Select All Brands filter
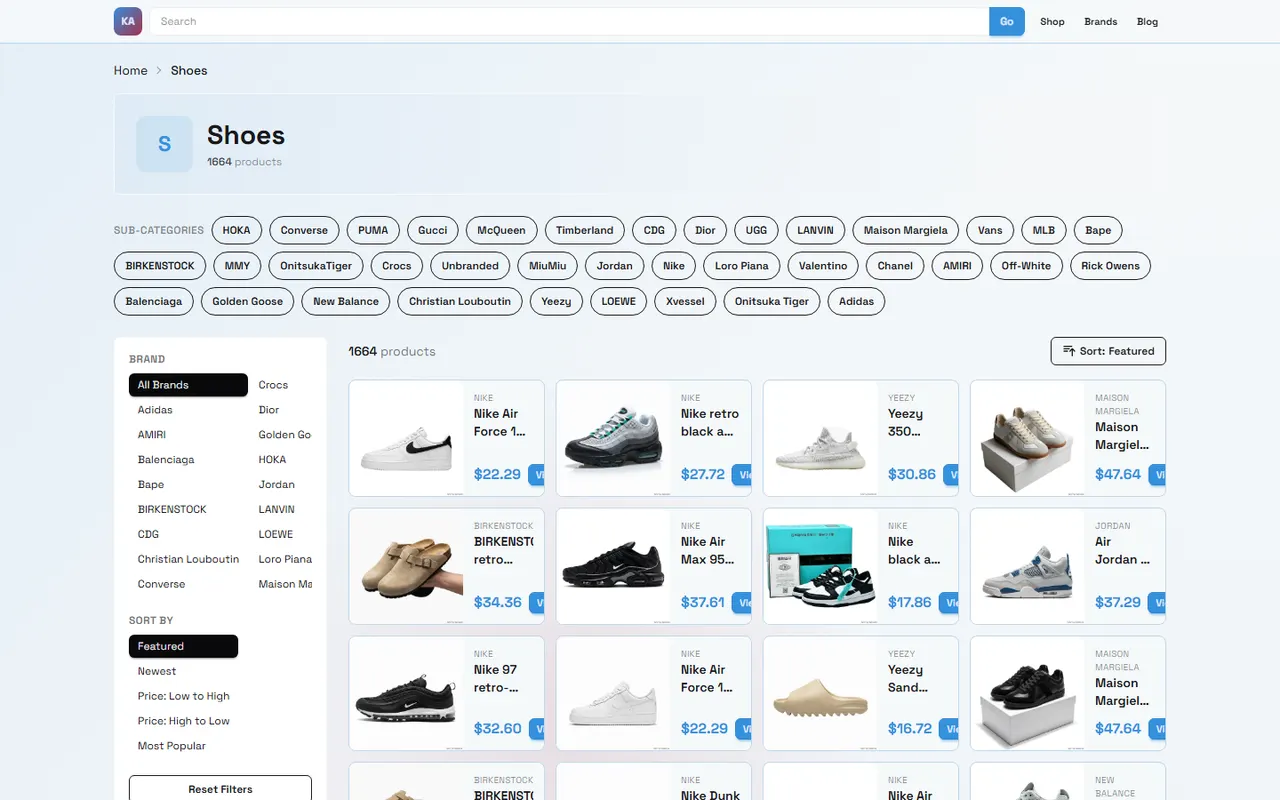 (188, 385)
